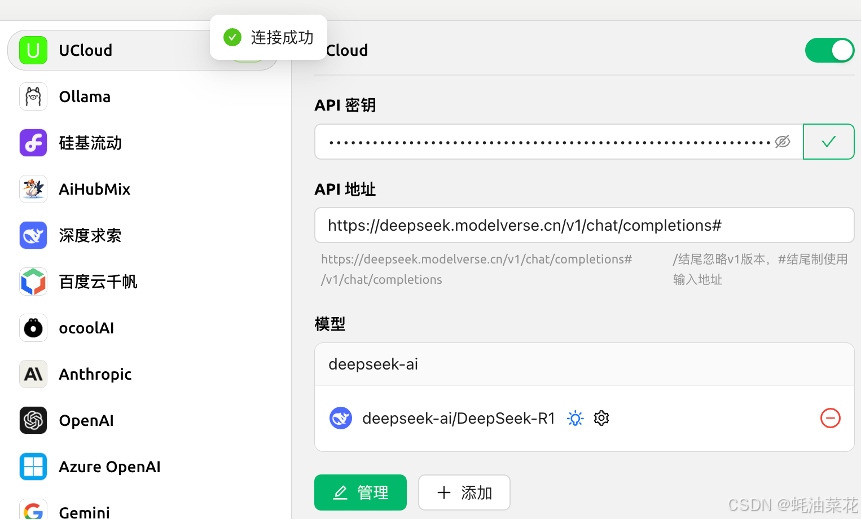Viewport: 862px width, 520px height.
Task: Choose the OpenAI provider label
Action: point(86,421)
